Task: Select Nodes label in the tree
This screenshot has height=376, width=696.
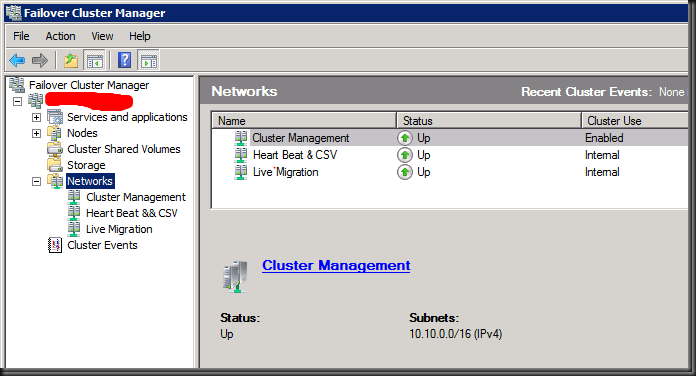Action: [x=82, y=133]
